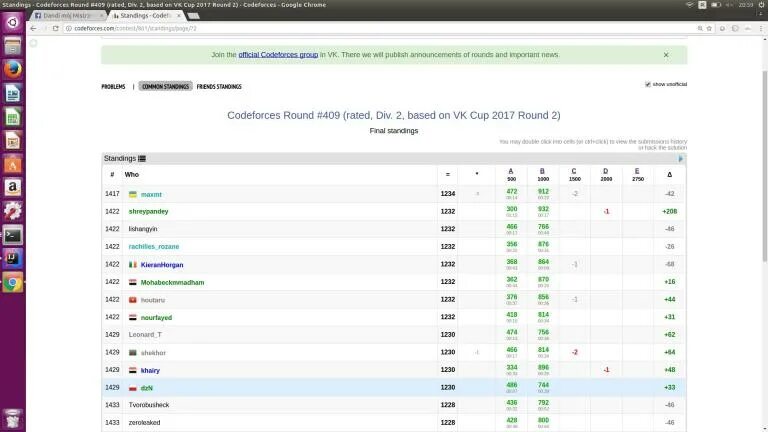Open Tvorobusheck user profile
The height and width of the screenshot is (432, 768).
pyautogui.click(x=149, y=405)
